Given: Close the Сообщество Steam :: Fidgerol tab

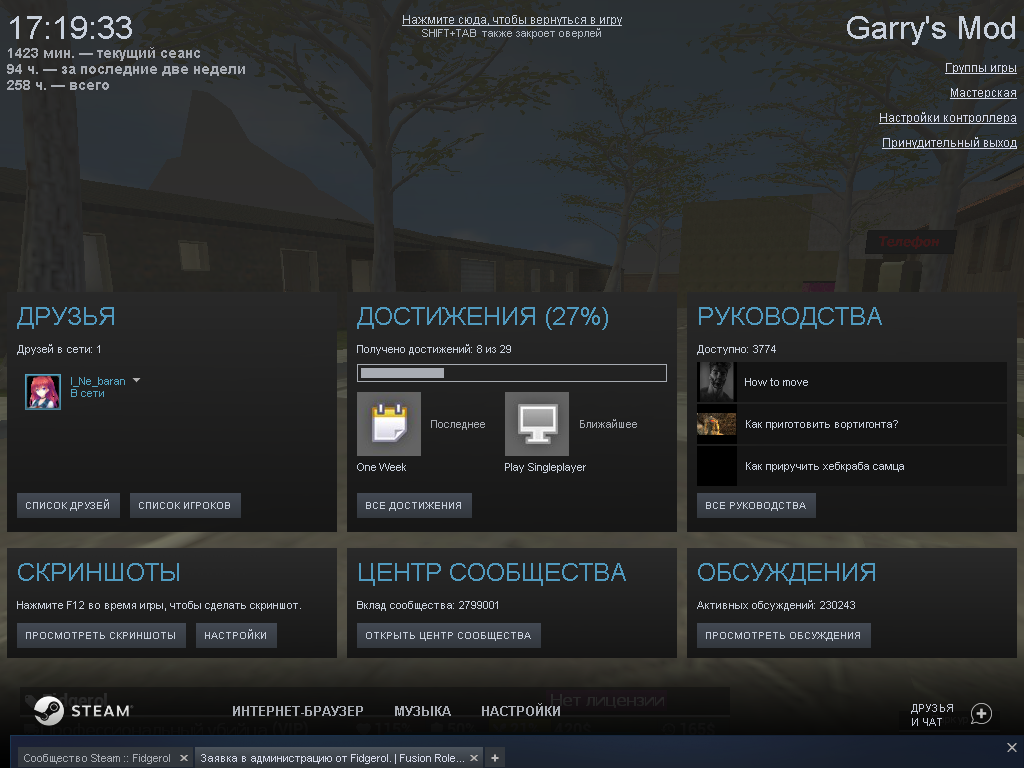Looking at the screenshot, I should point(184,758).
